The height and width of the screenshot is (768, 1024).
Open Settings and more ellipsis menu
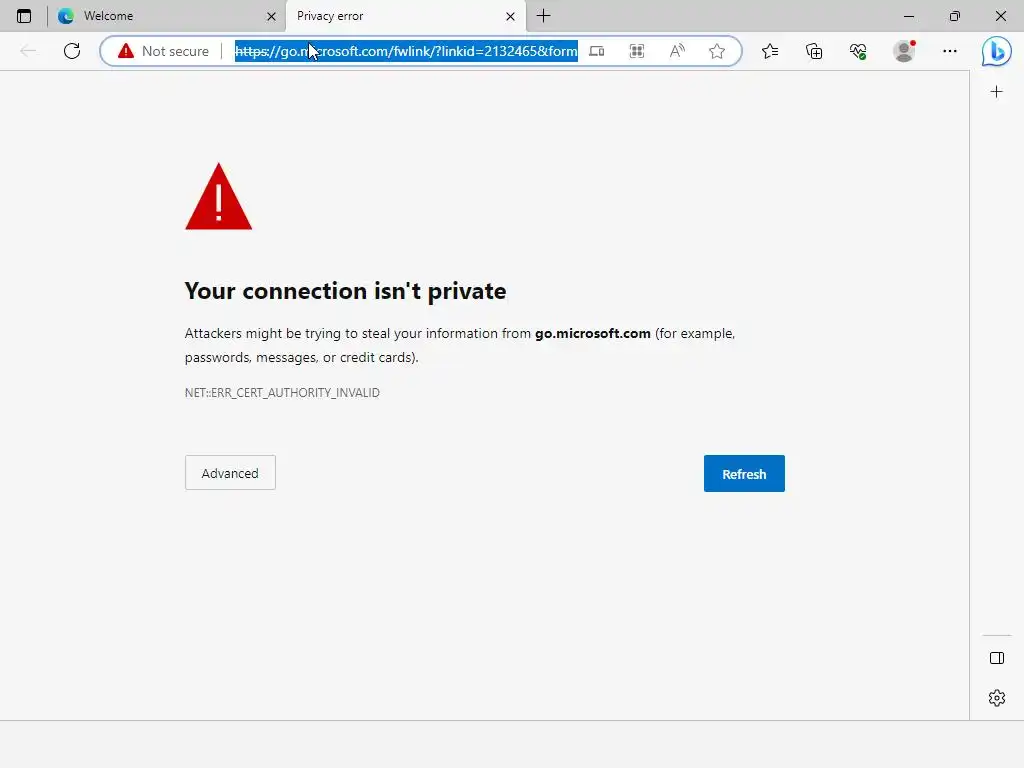tap(950, 51)
